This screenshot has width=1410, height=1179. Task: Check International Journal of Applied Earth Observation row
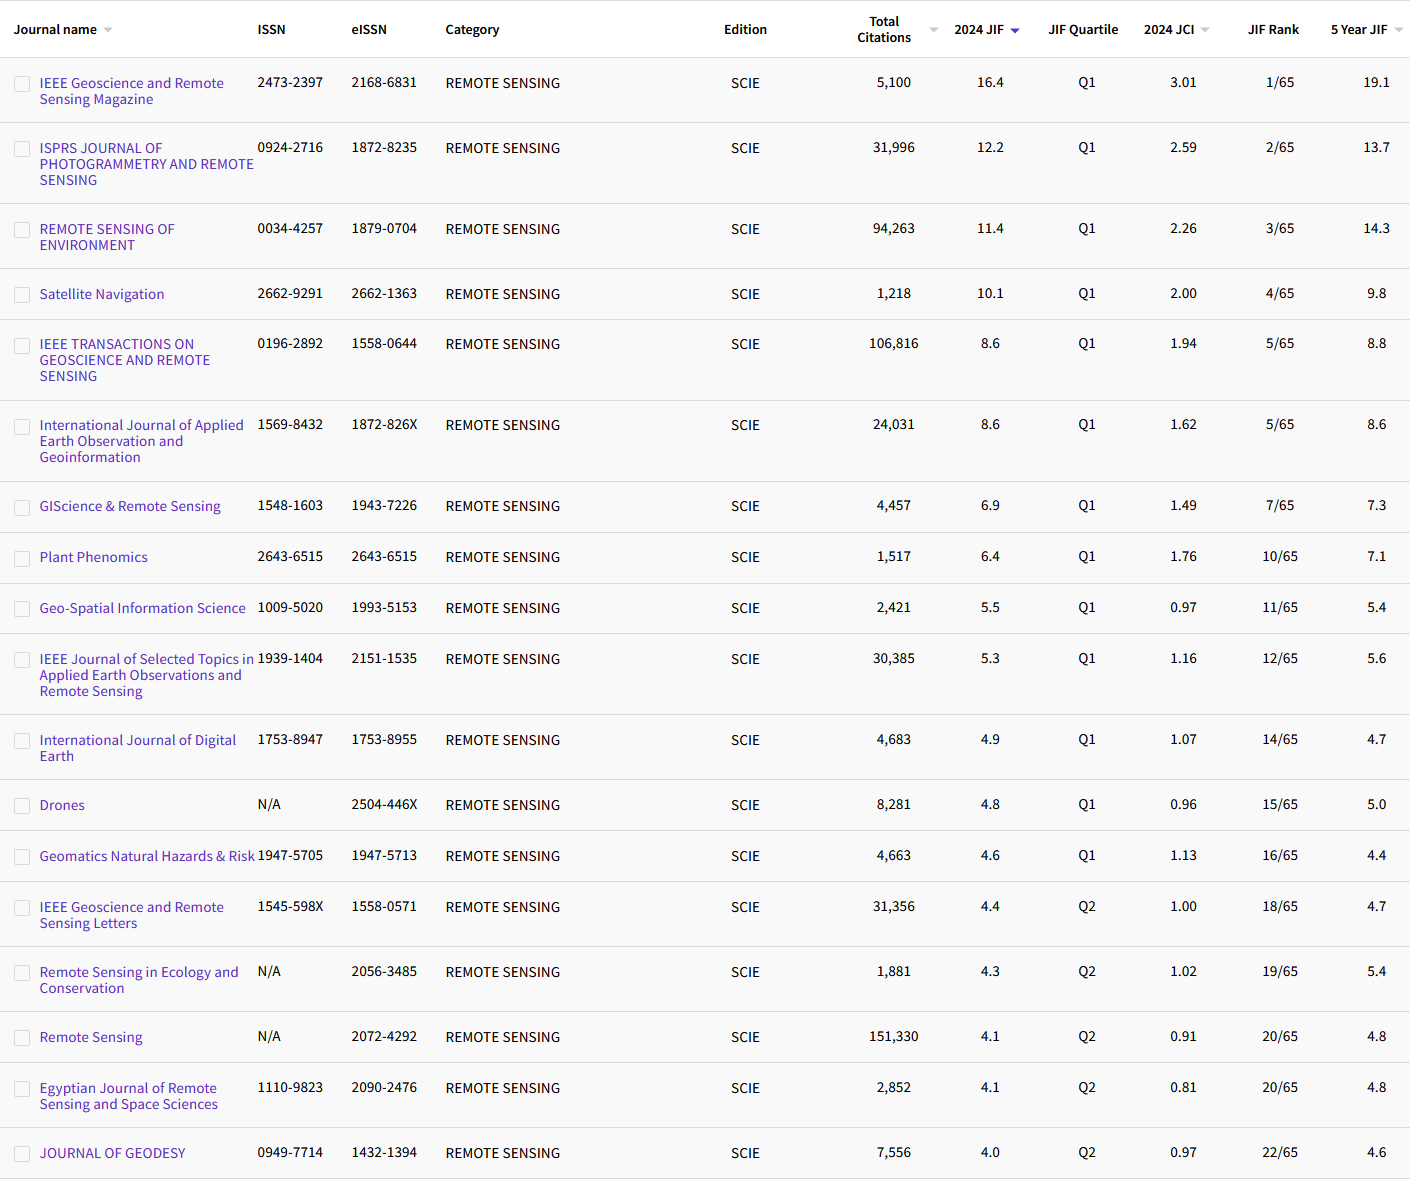click(x=22, y=426)
